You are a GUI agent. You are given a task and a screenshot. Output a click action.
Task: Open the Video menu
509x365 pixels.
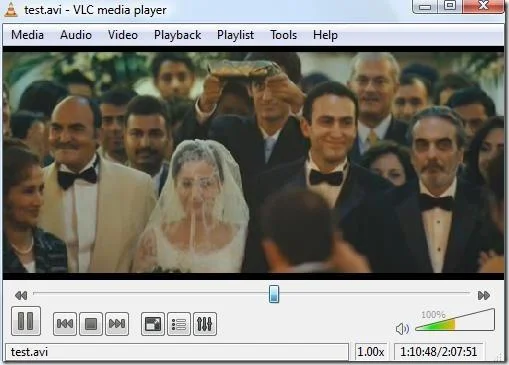pos(123,35)
